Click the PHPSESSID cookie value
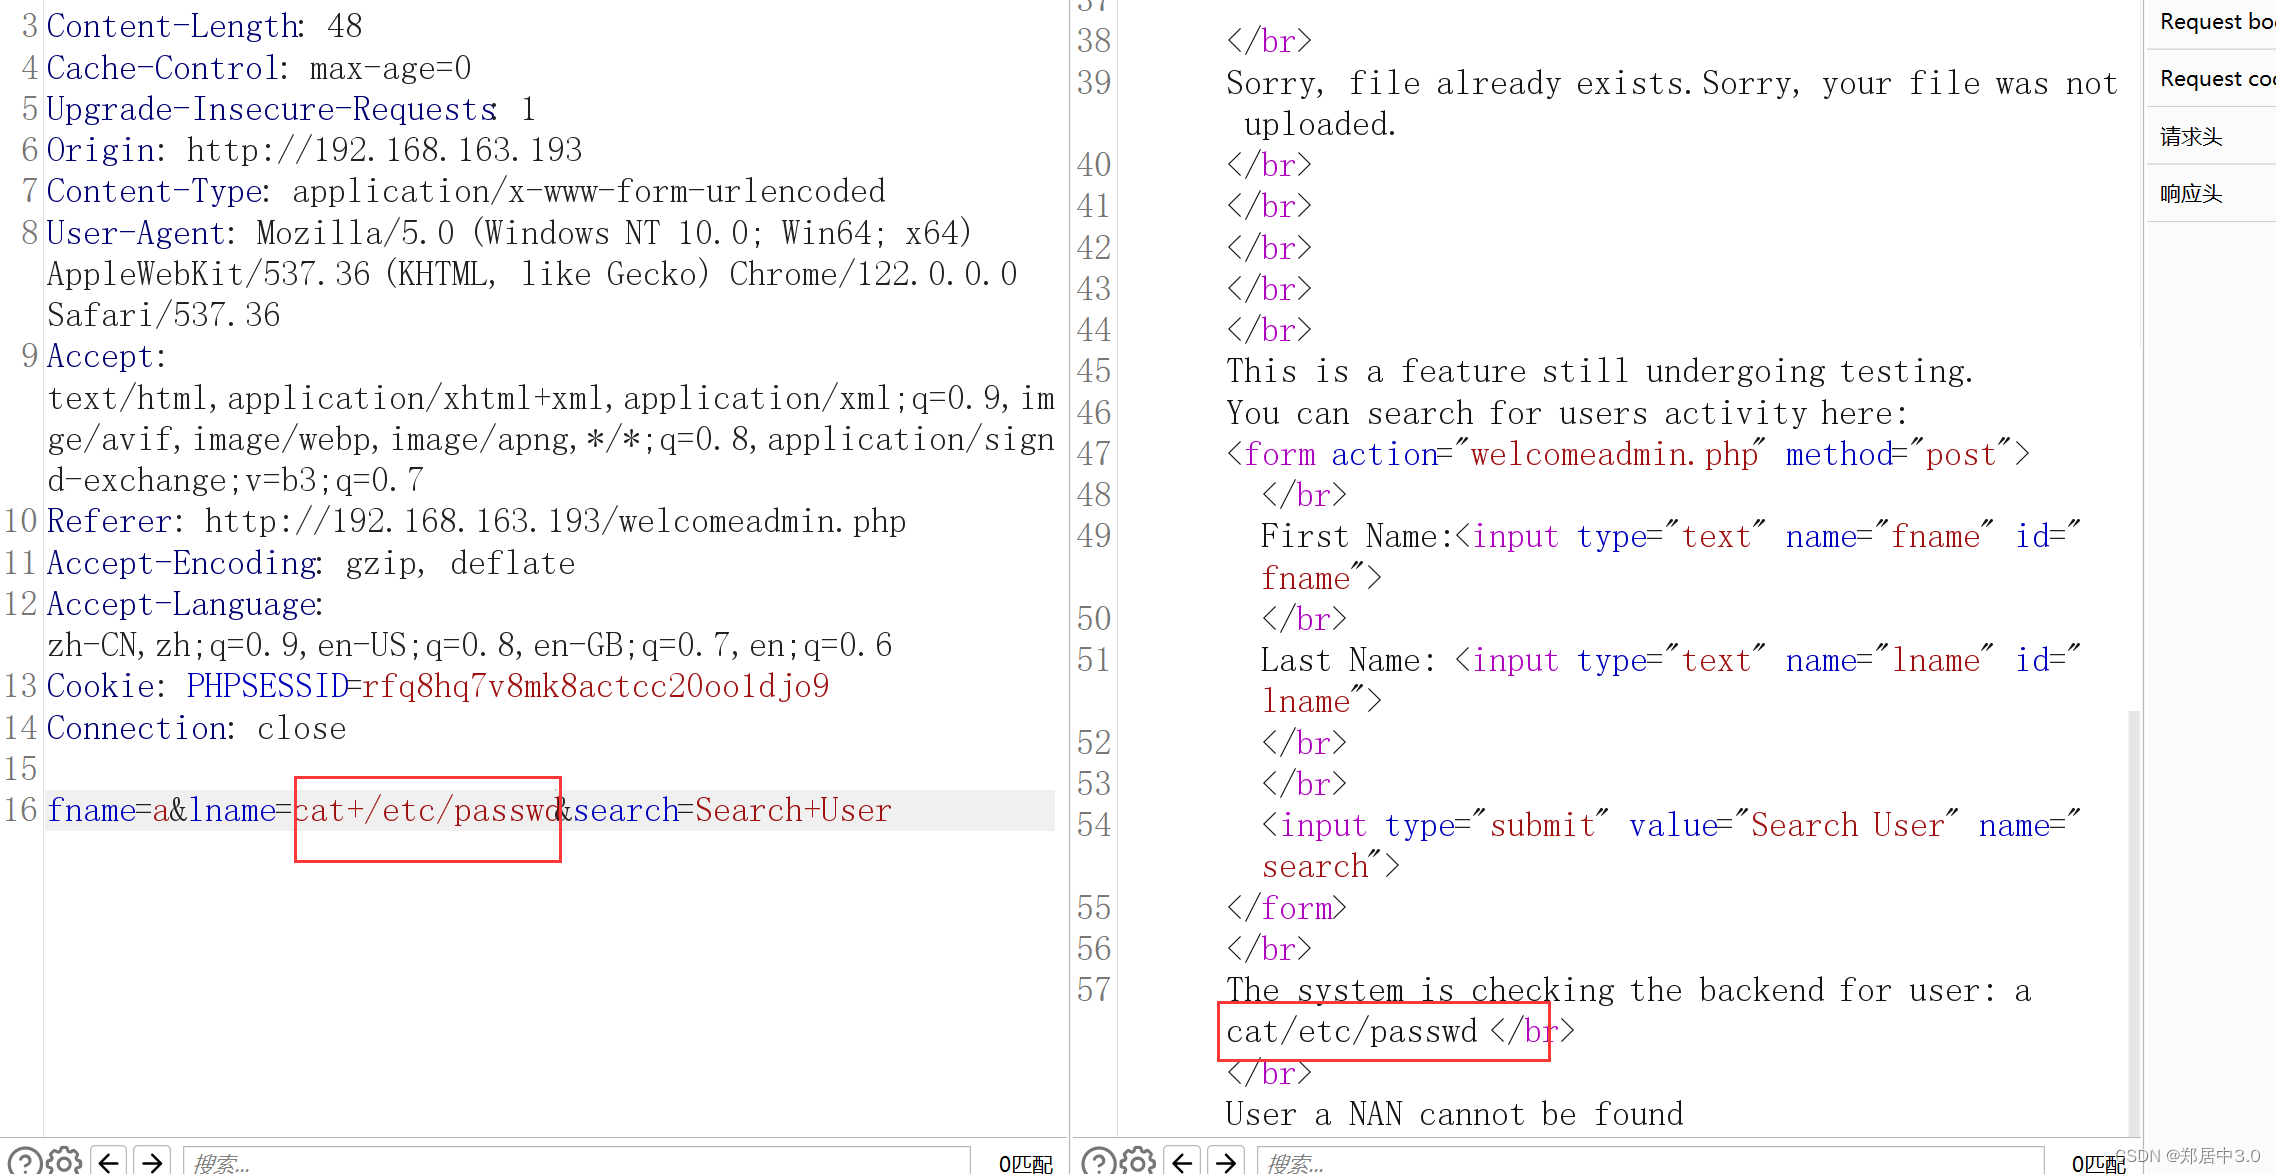 point(595,686)
